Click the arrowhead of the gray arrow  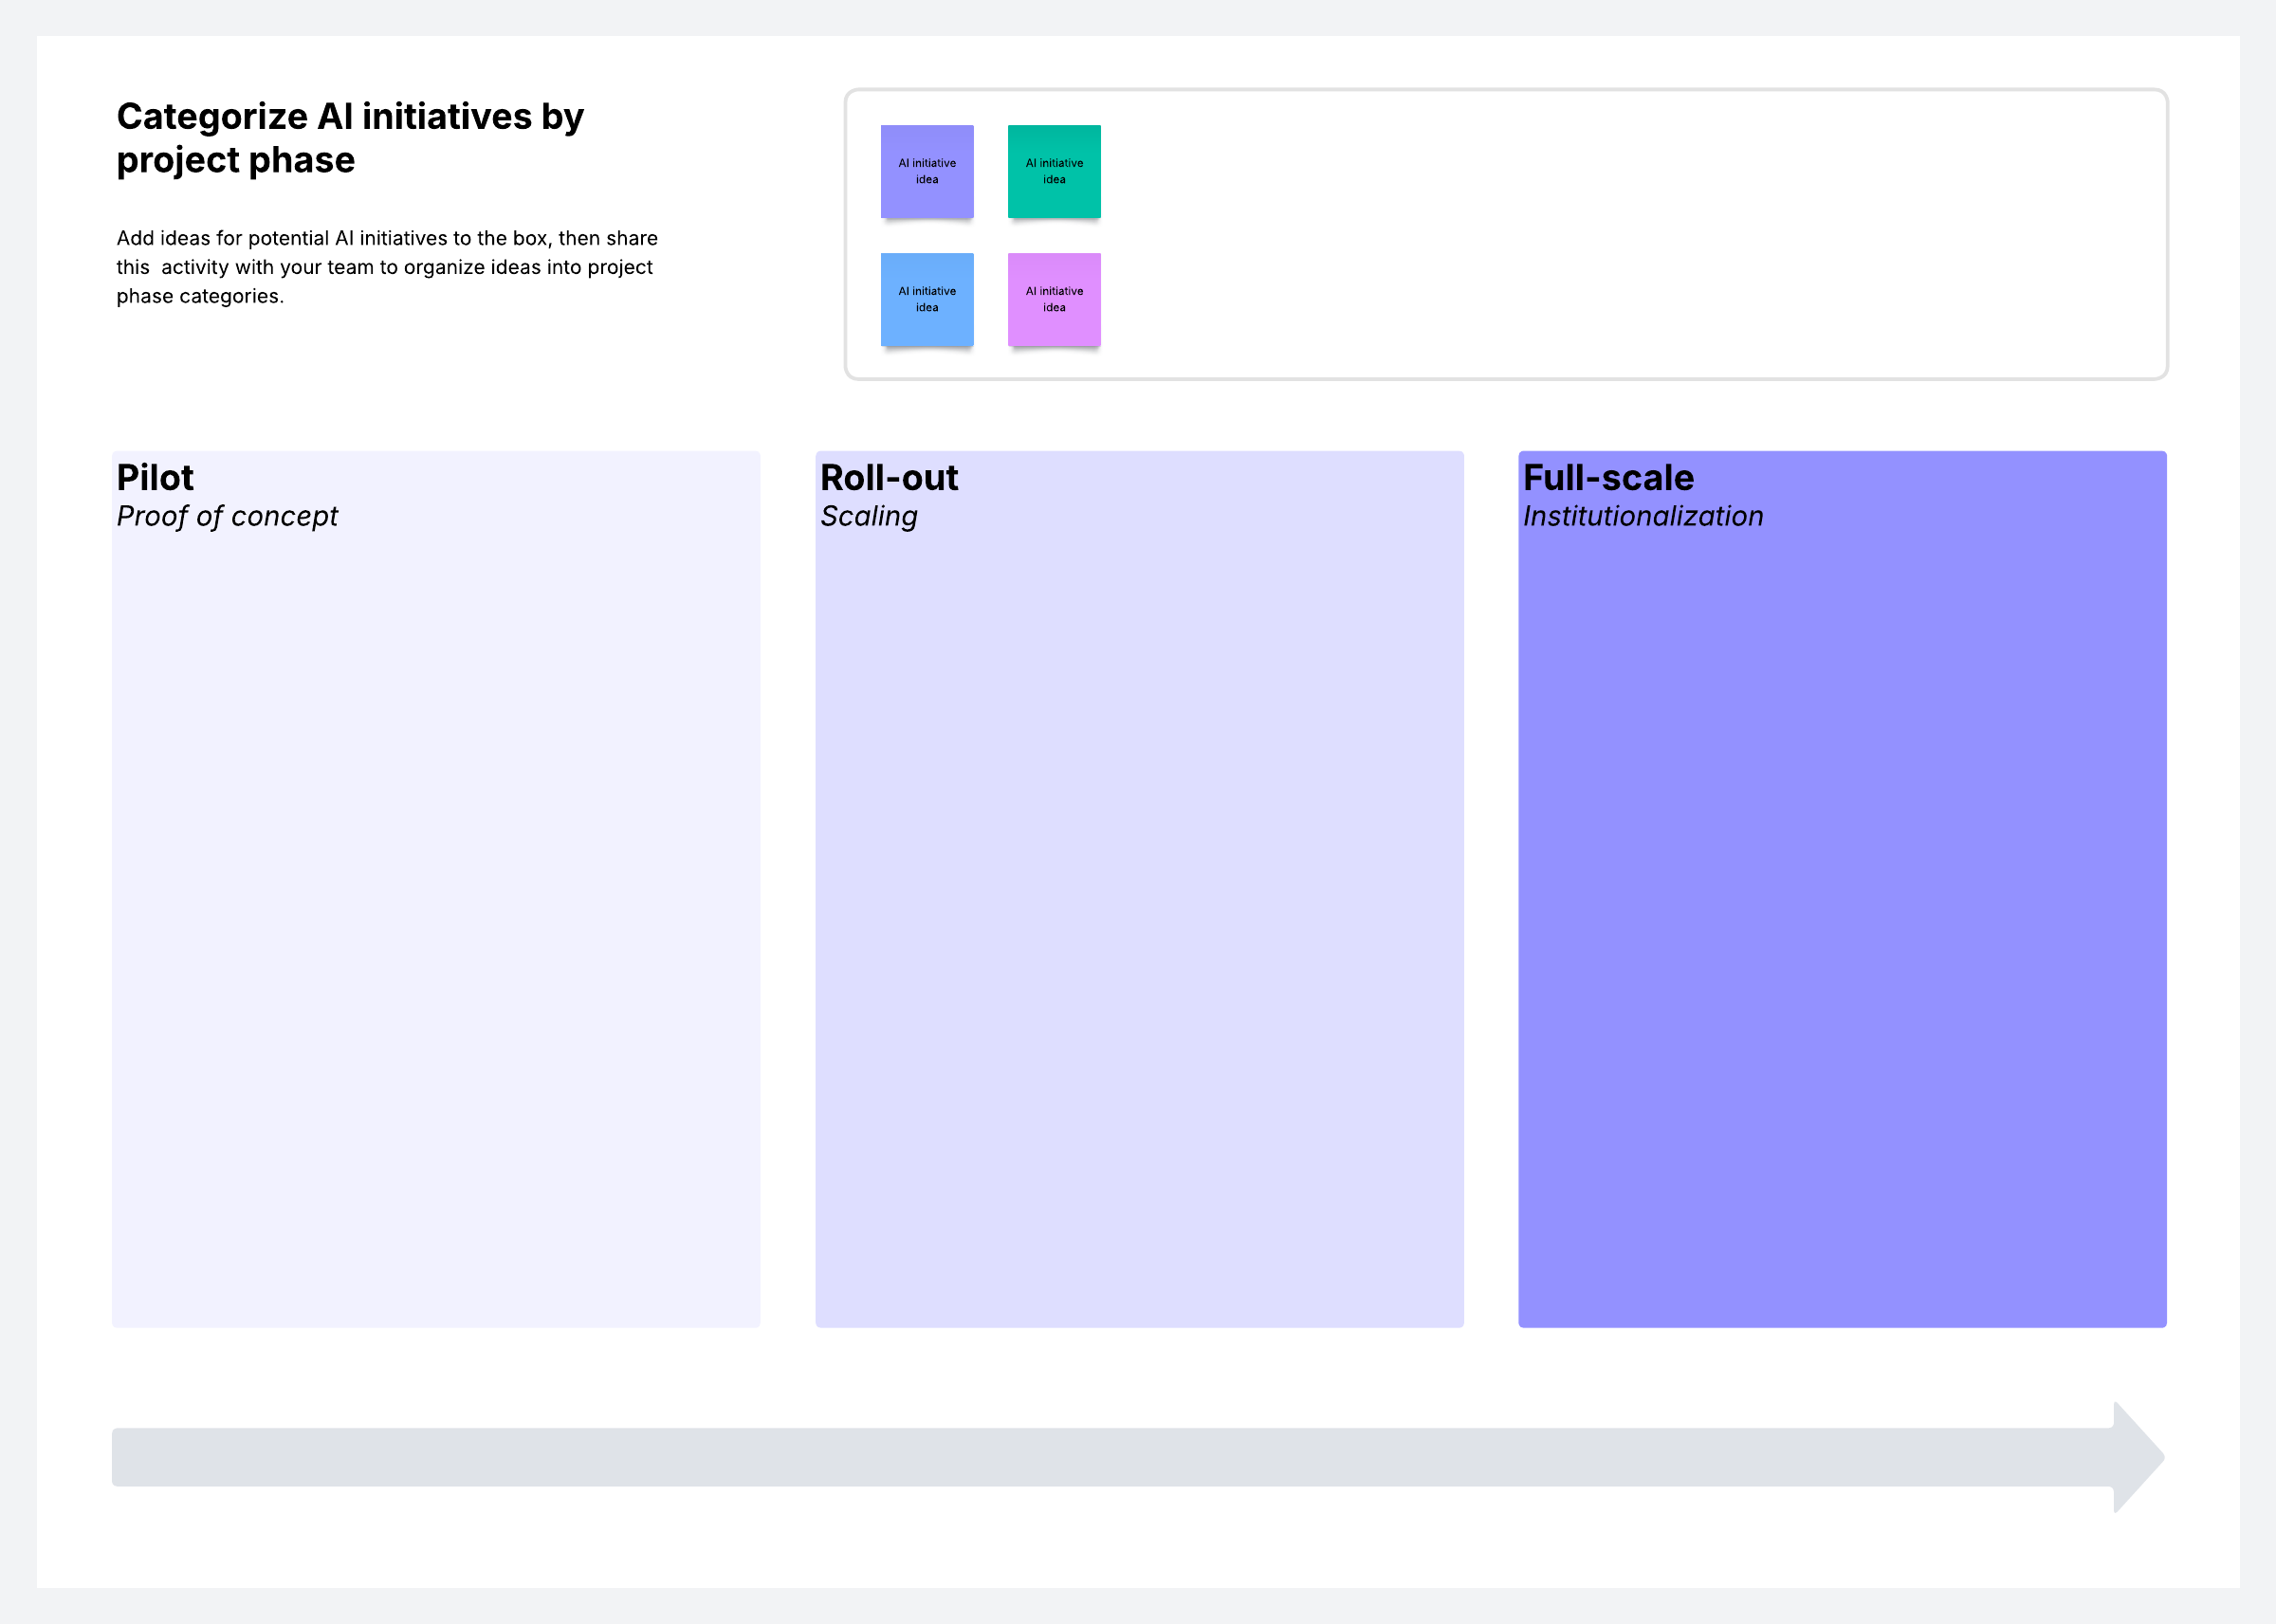coord(2137,1456)
